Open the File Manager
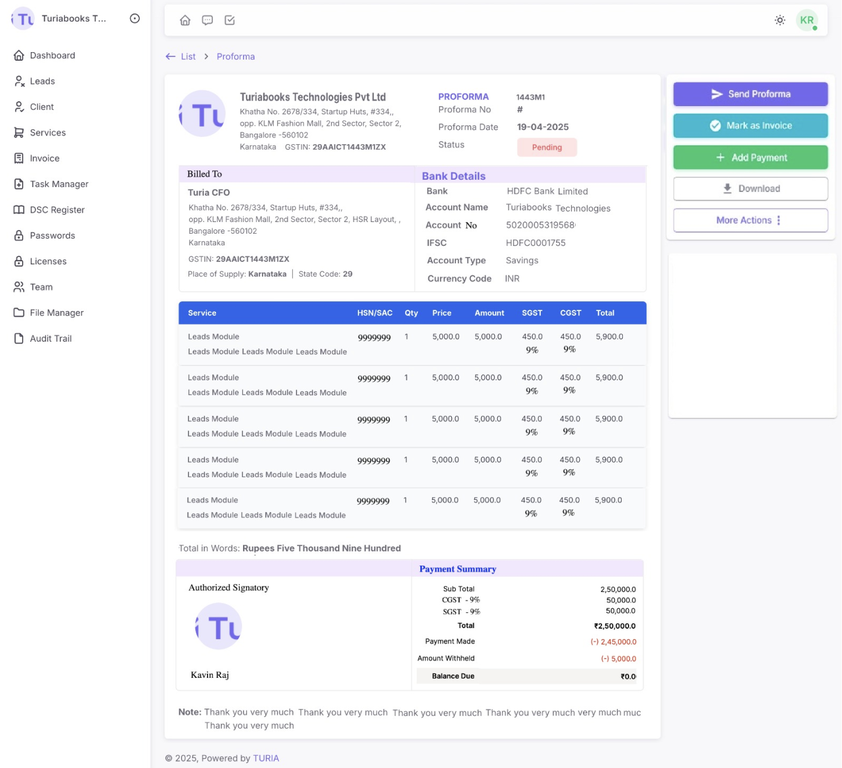 (x=56, y=312)
